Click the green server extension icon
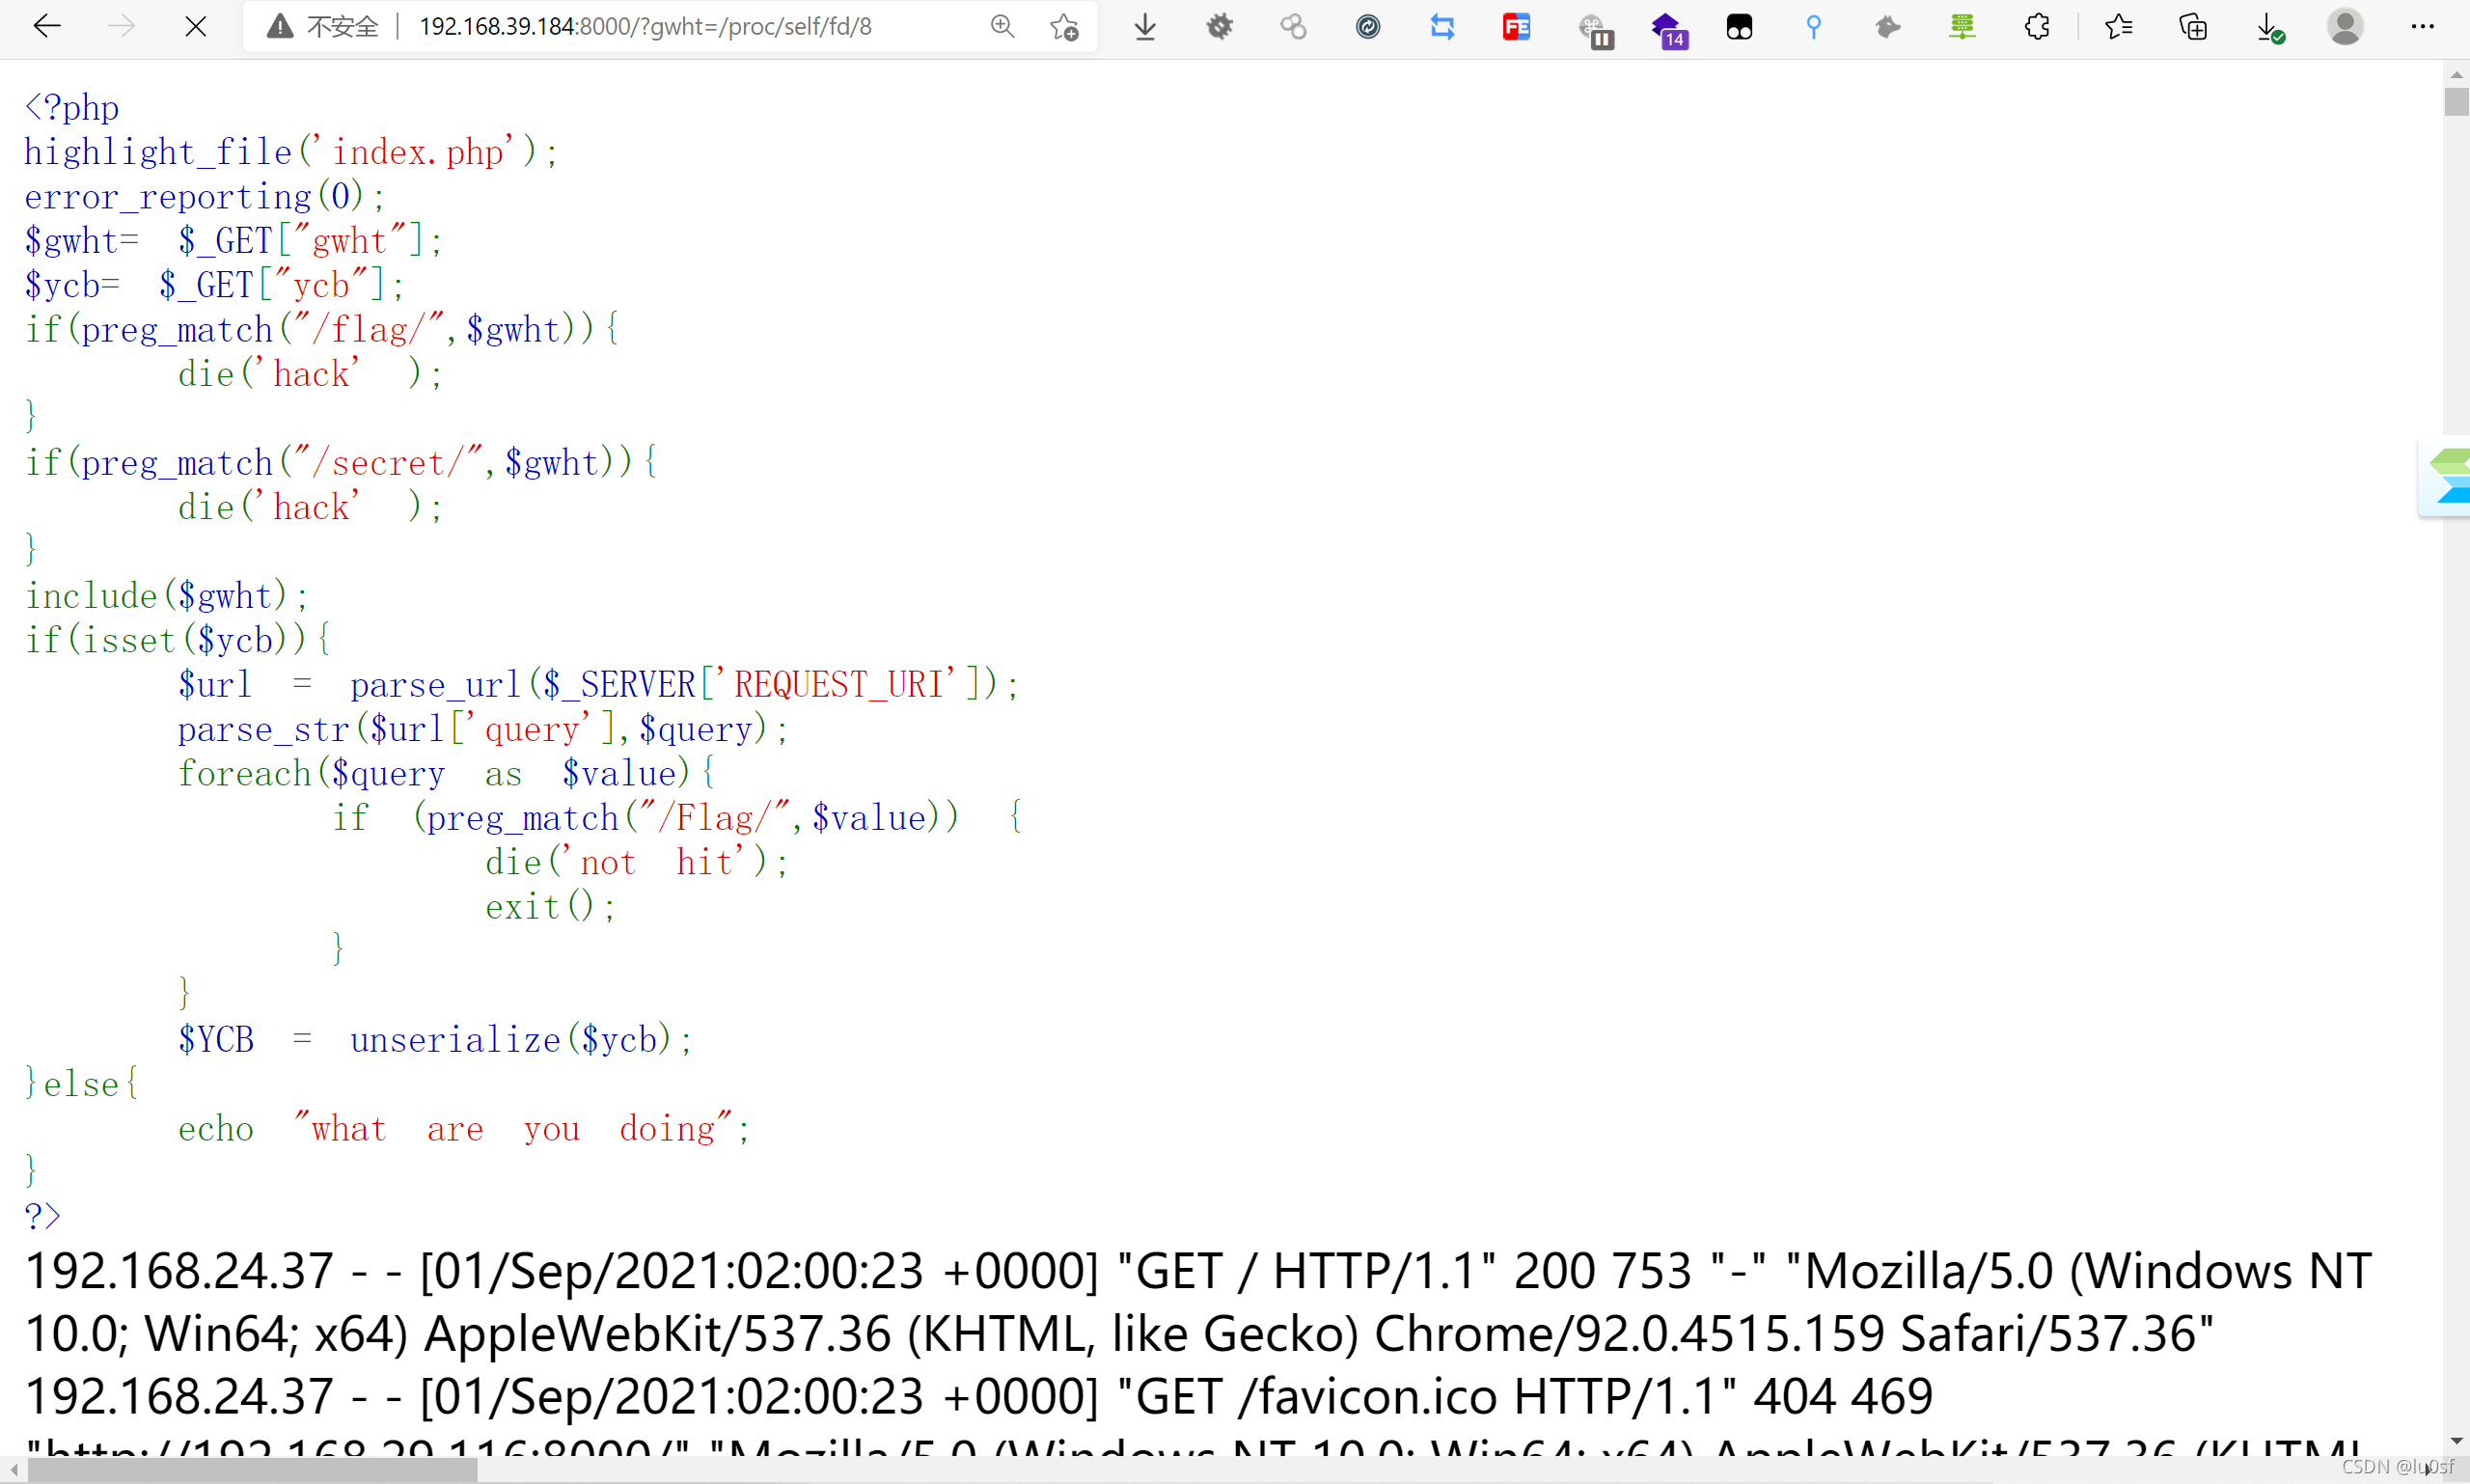Viewport: 2470px width, 1484px height. 1962,27
